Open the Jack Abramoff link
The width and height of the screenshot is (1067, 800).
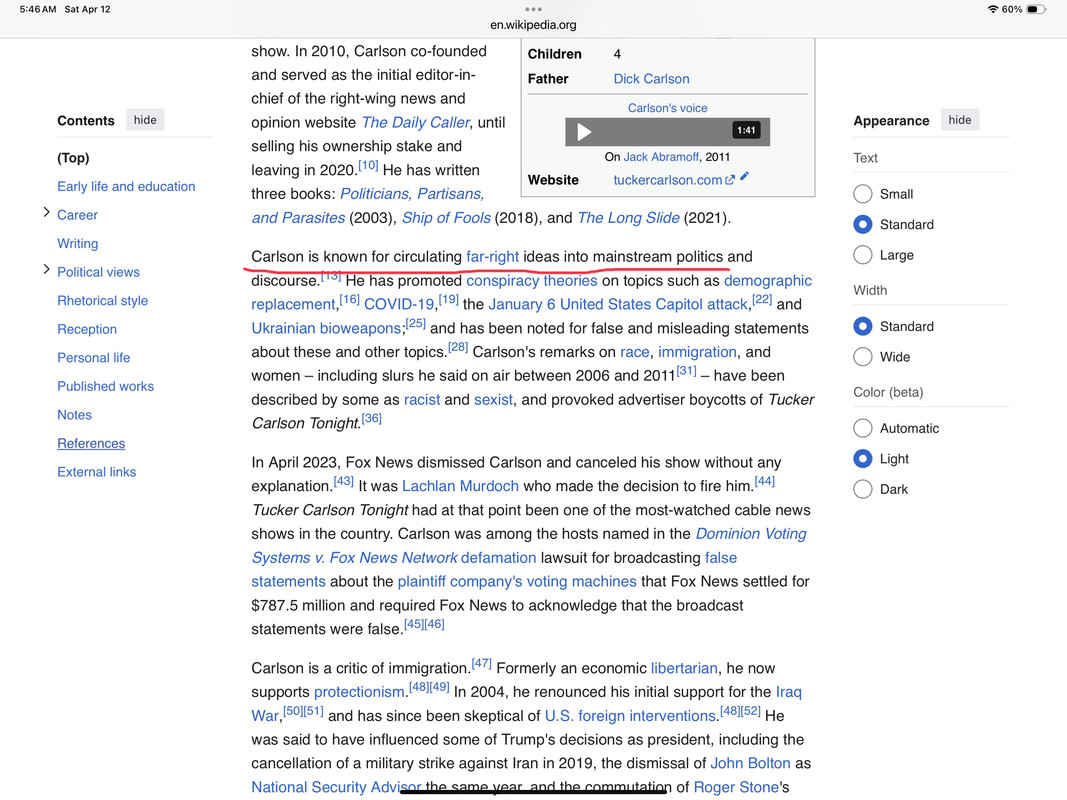point(661,157)
